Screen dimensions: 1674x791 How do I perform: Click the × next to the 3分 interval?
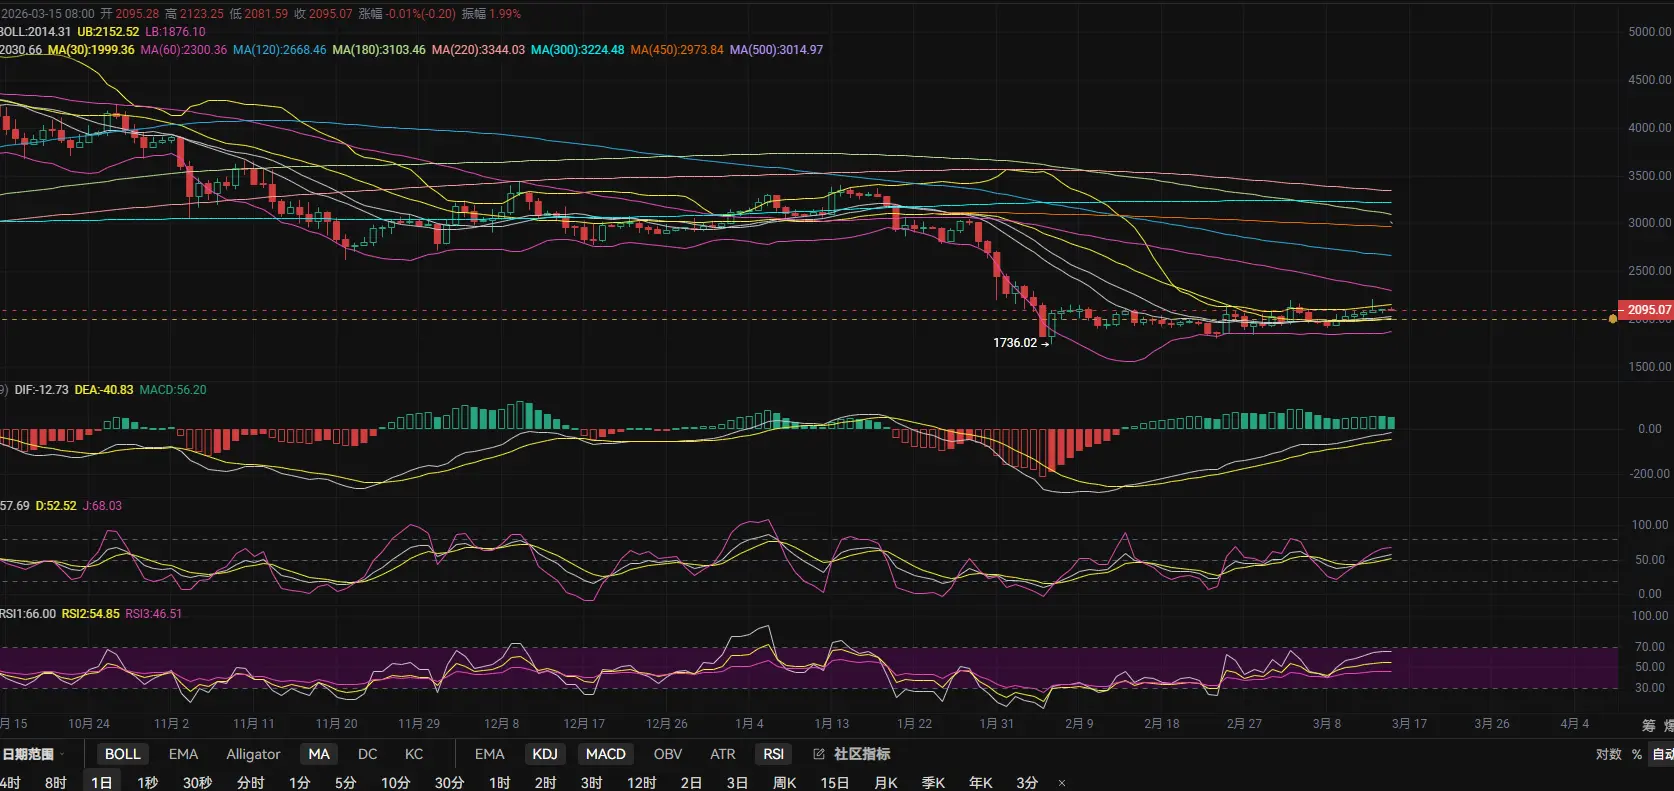click(x=1062, y=783)
